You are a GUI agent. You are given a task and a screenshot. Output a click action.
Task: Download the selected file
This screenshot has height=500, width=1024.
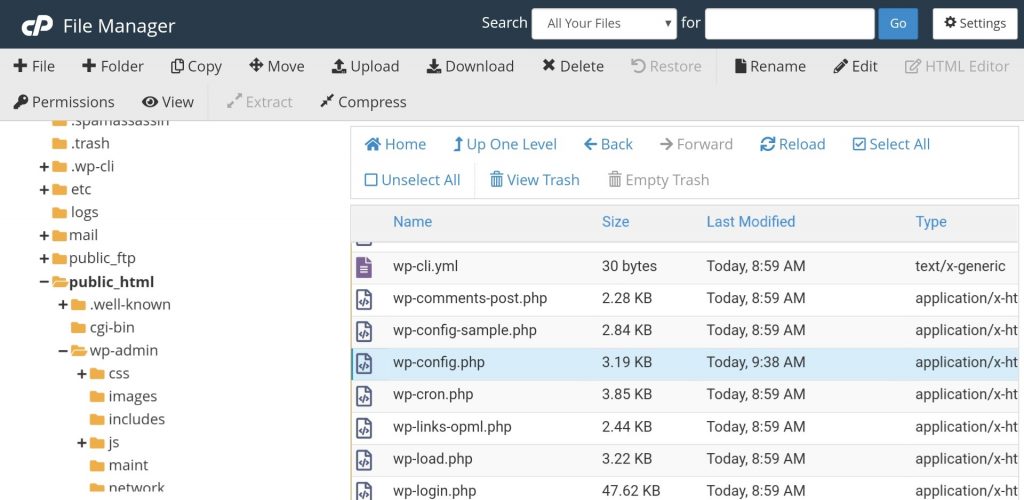470,66
